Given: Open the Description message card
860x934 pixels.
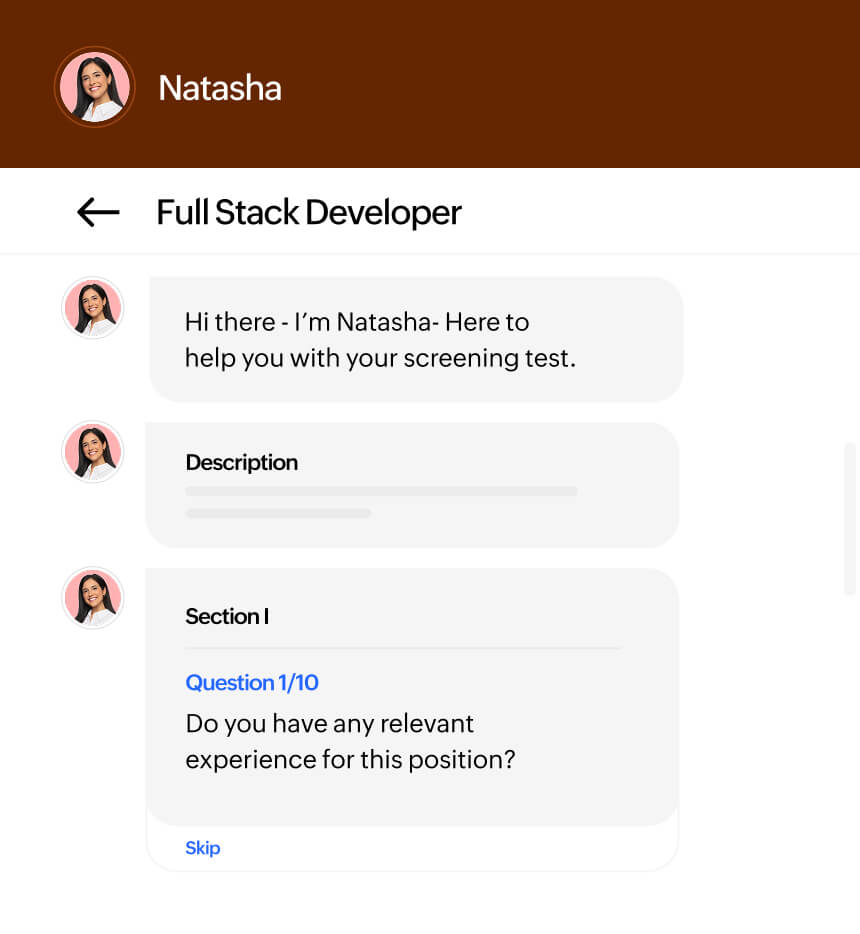Looking at the screenshot, I should pos(412,485).
